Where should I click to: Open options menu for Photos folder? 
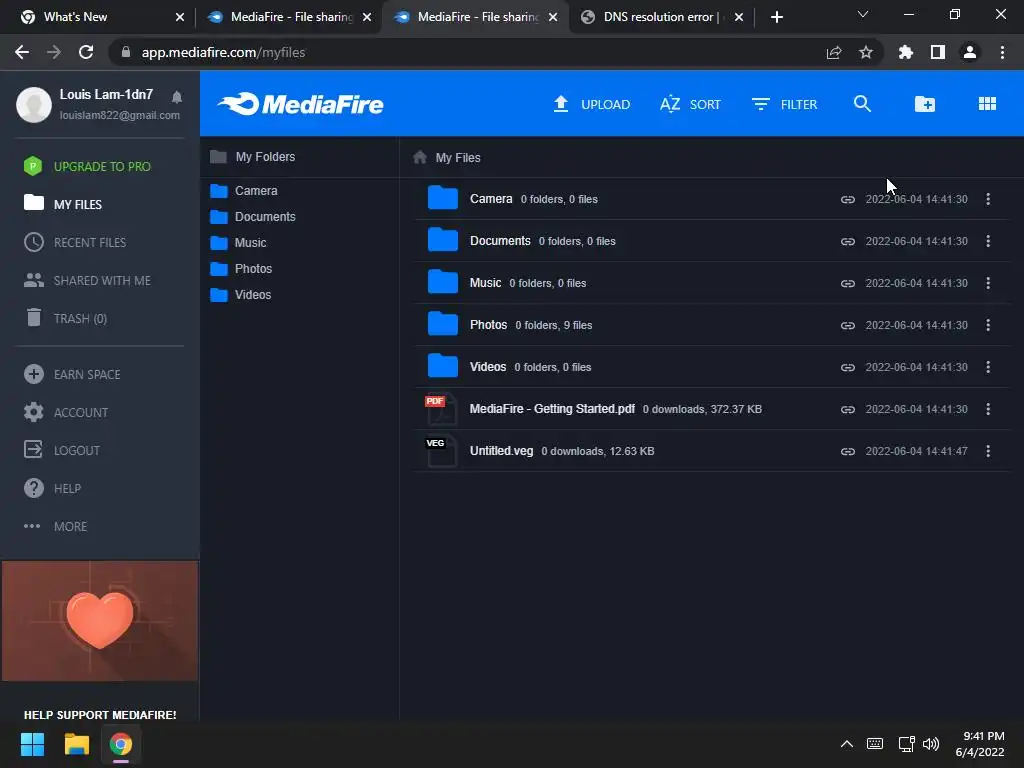coord(988,325)
